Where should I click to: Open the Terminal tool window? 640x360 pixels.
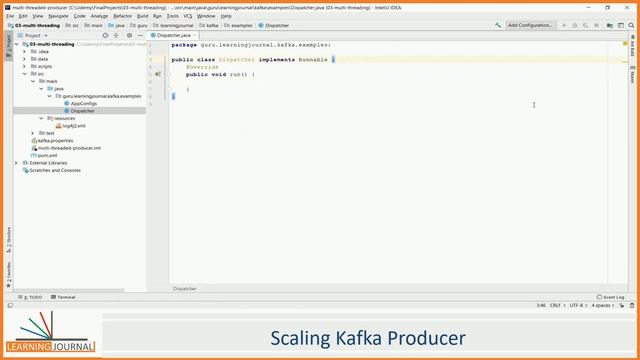pos(63,297)
